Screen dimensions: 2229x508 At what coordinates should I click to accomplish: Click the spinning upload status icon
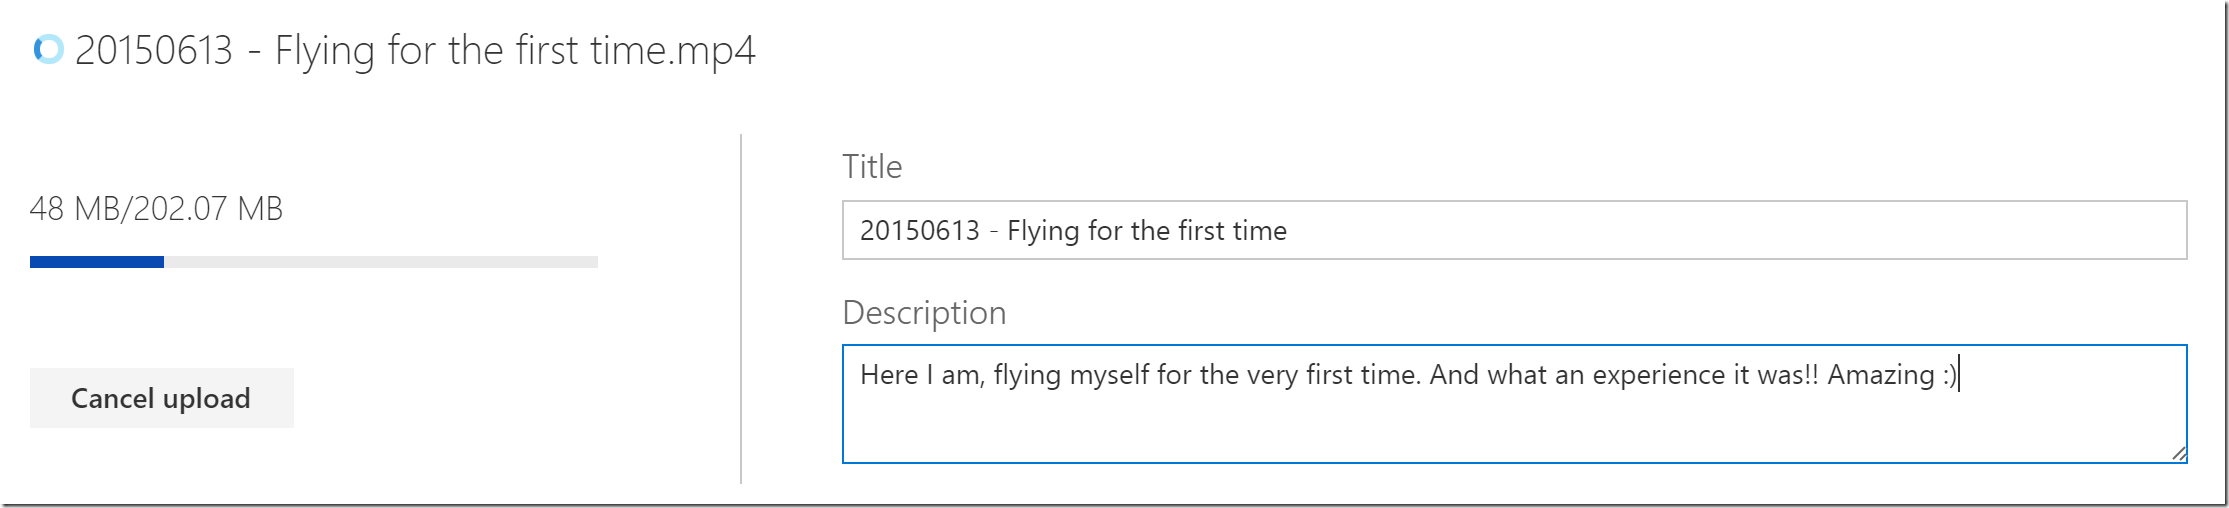tap(48, 49)
